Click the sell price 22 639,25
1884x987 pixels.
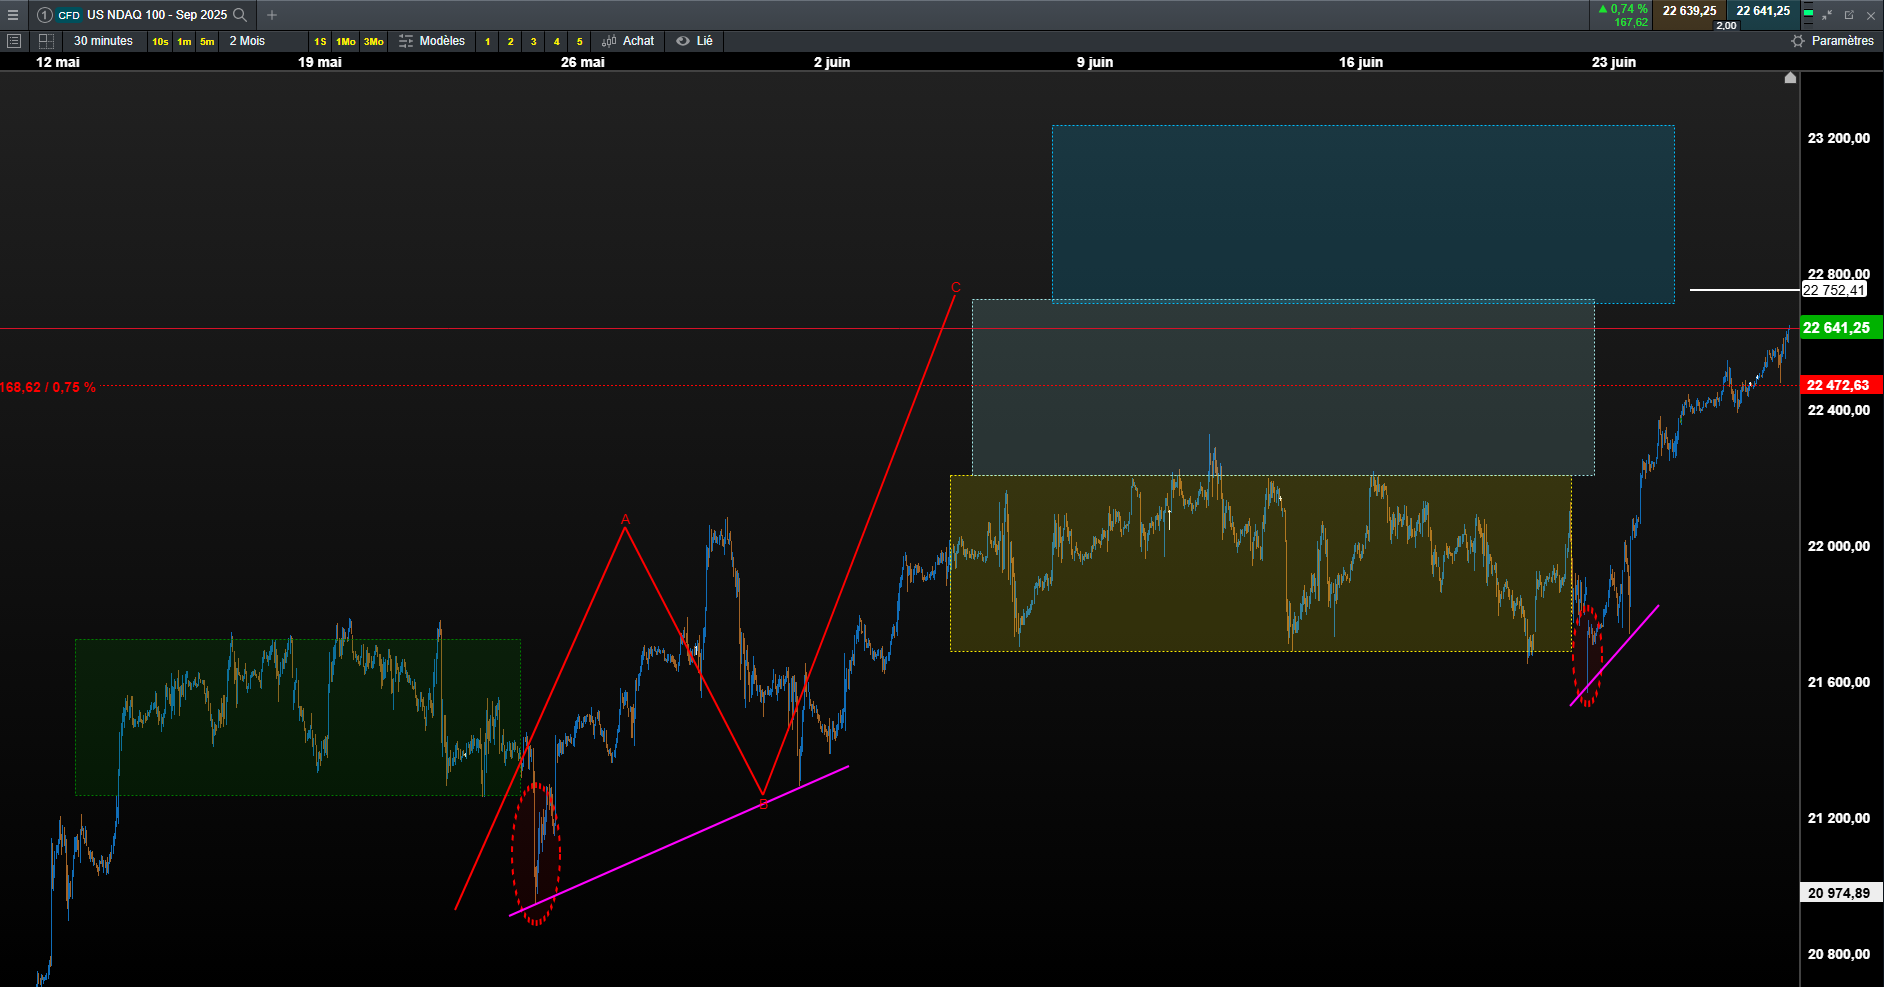tap(1689, 11)
